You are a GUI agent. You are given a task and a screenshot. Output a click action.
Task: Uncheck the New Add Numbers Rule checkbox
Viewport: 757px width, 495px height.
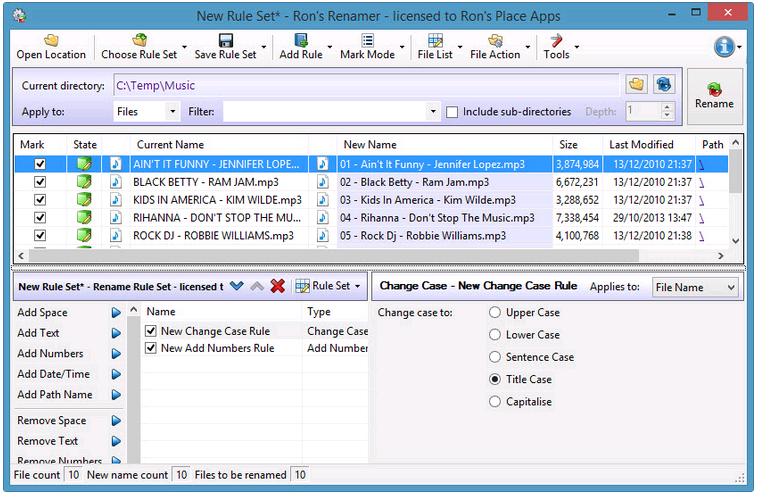pyautogui.click(x=151, y=348)
